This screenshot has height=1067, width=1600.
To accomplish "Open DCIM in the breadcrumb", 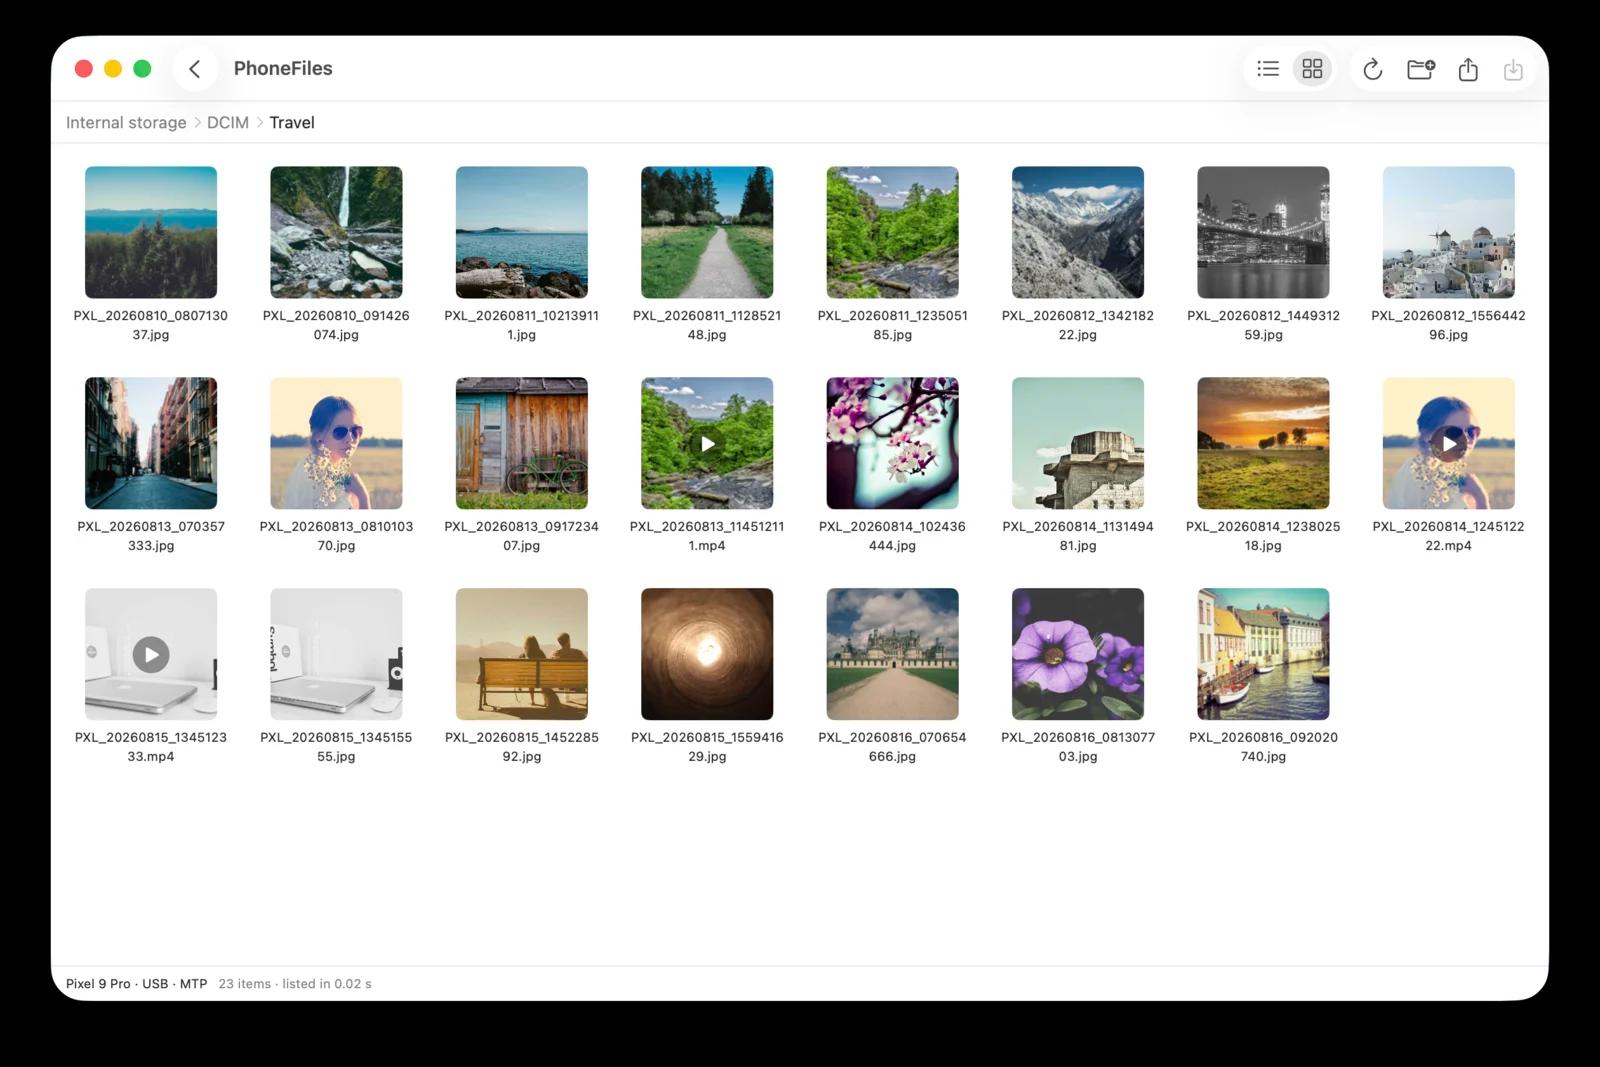I will (228, 122).
